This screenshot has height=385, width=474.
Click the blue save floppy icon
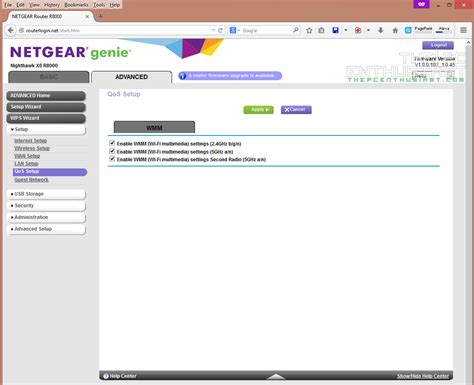click(335, 30)
